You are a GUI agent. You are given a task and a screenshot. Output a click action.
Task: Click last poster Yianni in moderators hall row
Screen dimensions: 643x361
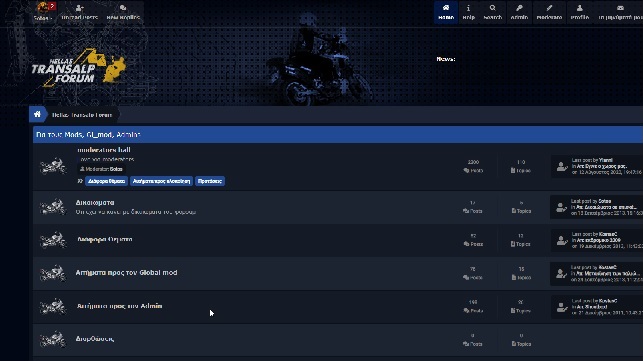[x=606, y=160]
